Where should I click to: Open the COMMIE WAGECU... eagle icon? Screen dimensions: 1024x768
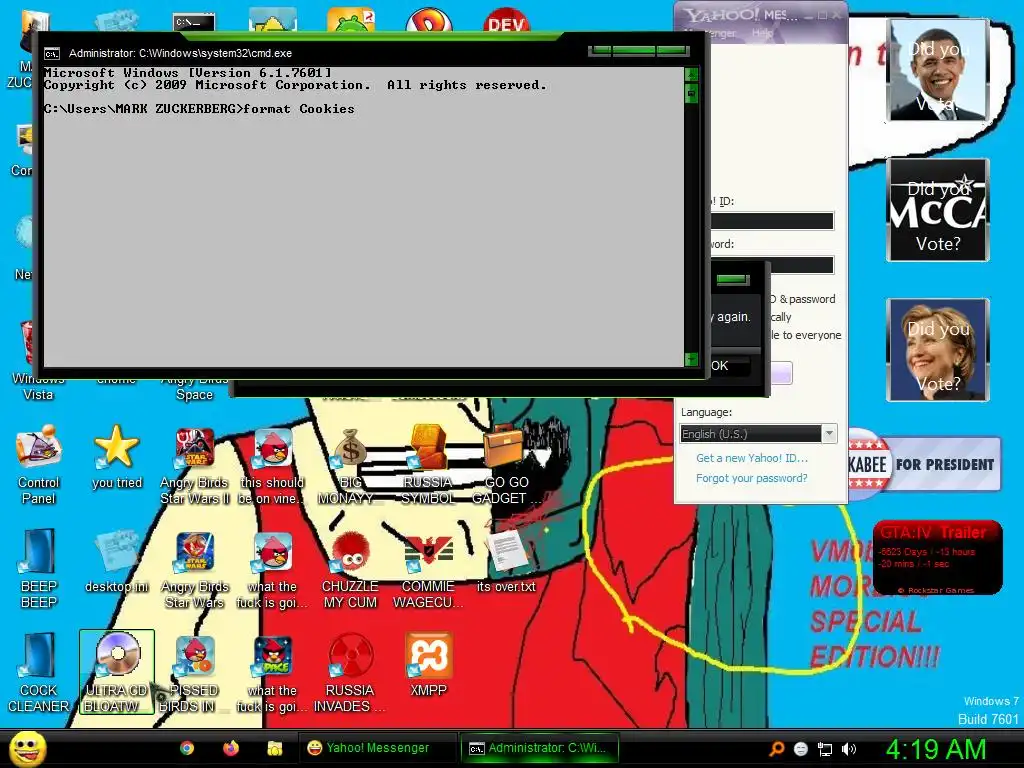(428, 569)
